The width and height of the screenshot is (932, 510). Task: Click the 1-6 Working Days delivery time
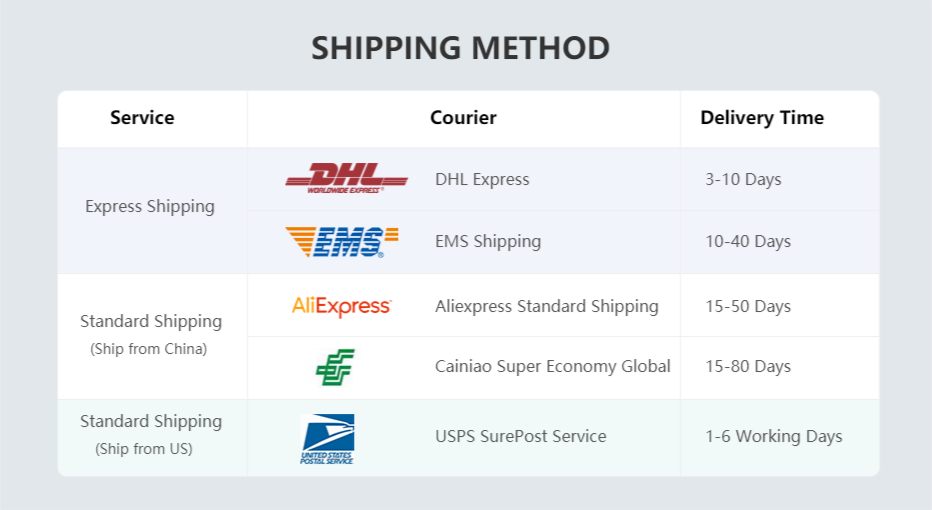click(x=774, y=436)
